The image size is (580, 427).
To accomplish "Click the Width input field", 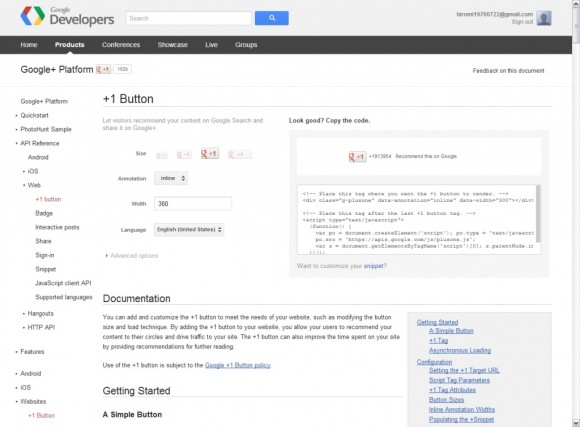I will coord(193,204).
